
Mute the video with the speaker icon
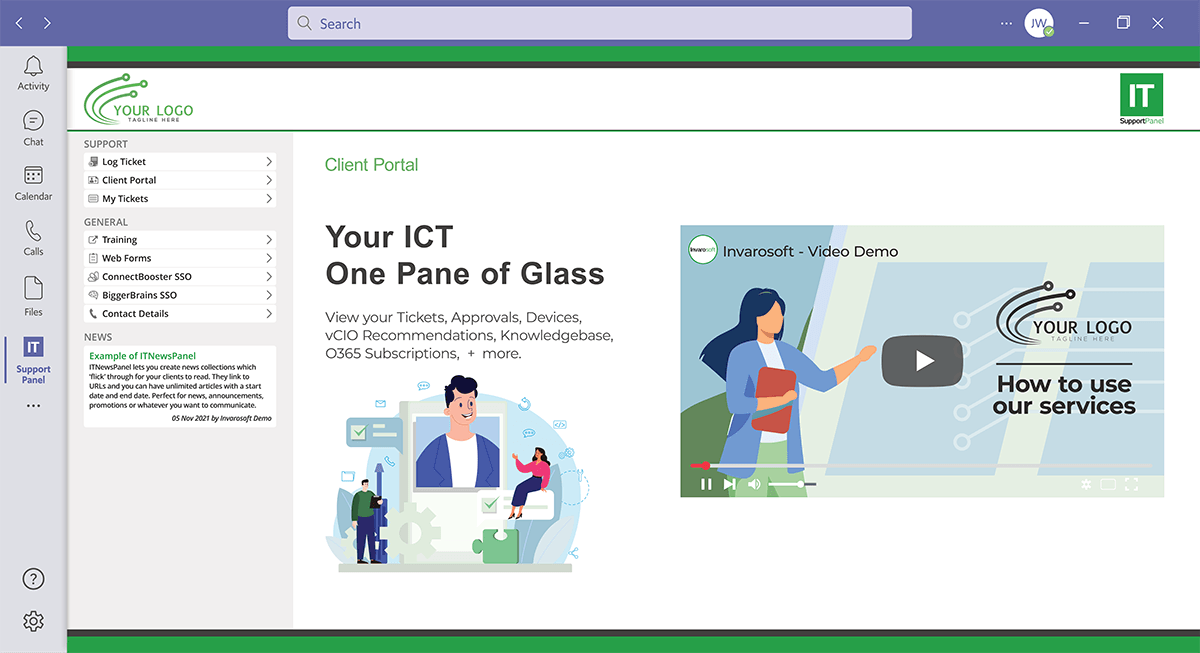point(754,484)
